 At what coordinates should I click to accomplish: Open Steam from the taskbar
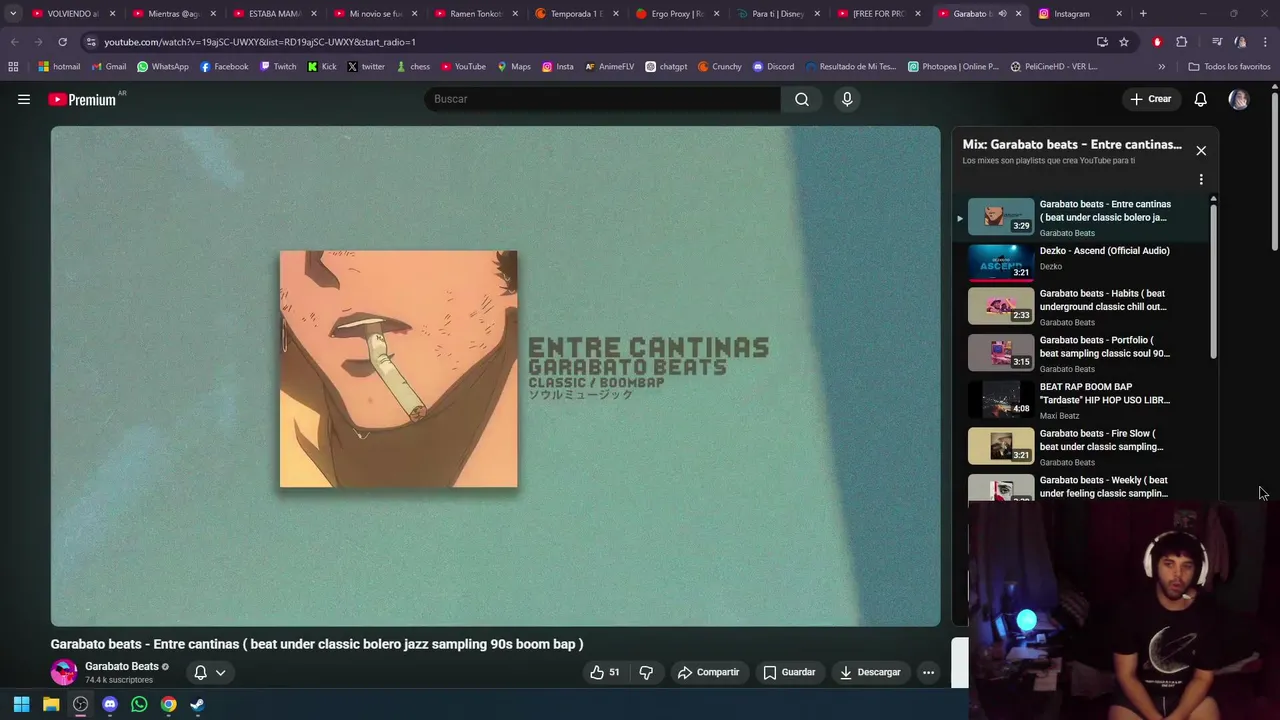197,704
